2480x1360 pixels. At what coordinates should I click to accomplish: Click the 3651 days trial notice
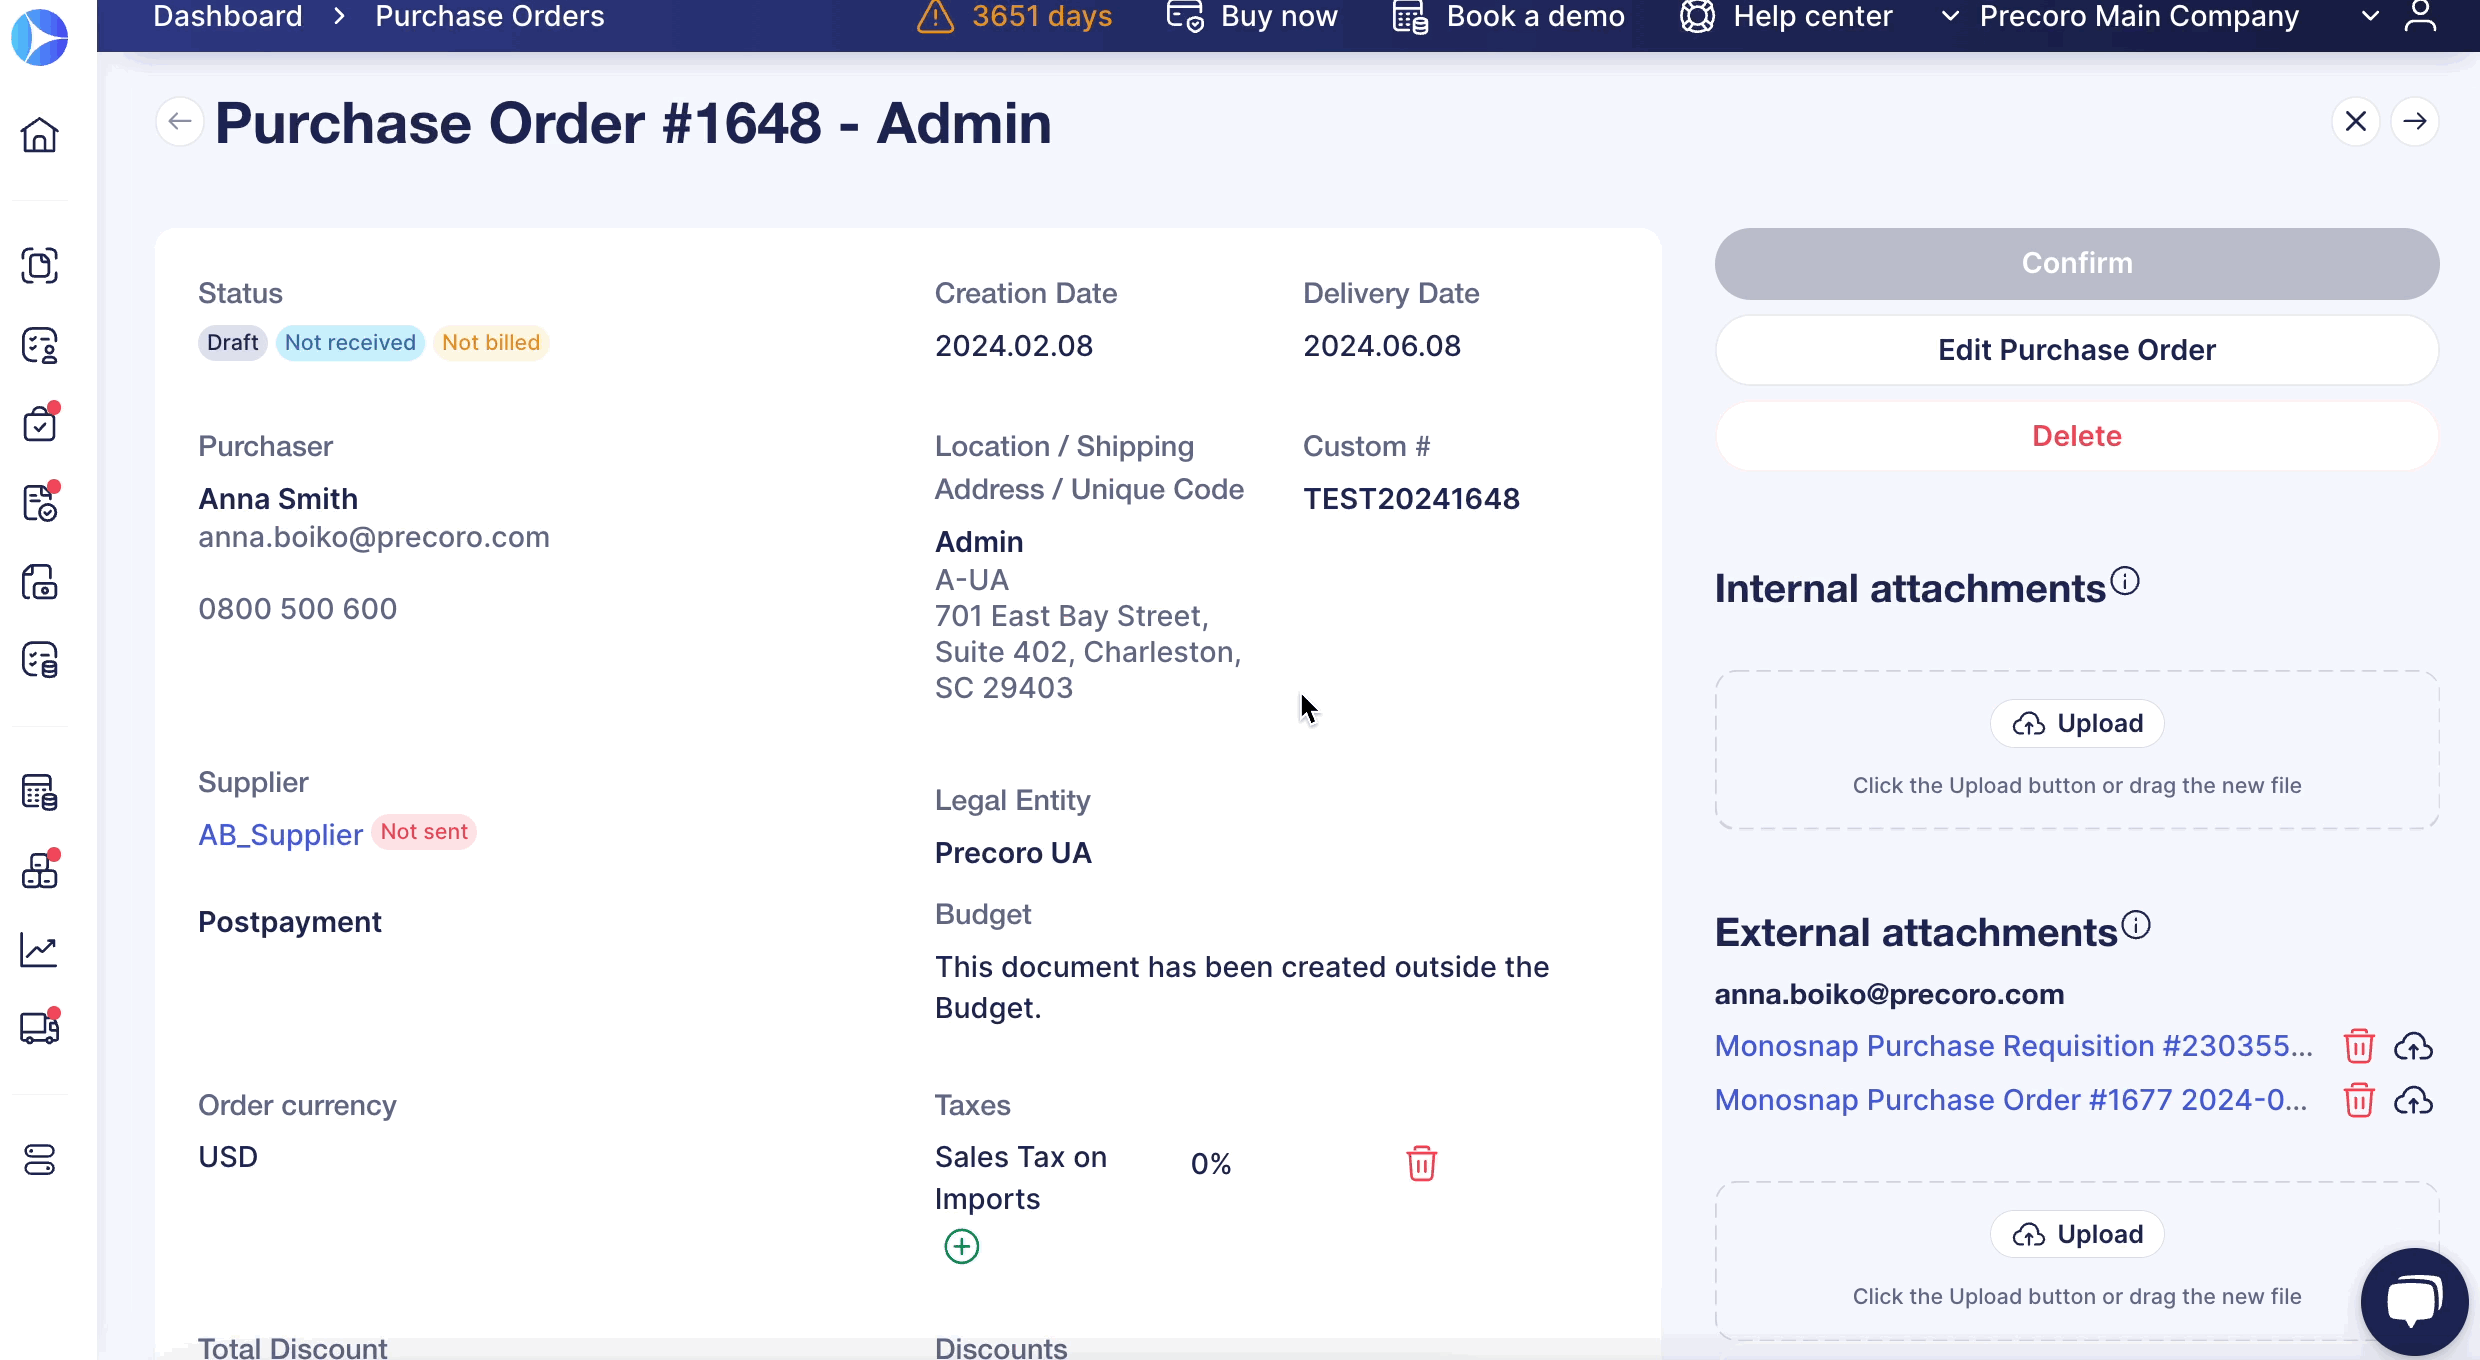[x=1042, y=17]
